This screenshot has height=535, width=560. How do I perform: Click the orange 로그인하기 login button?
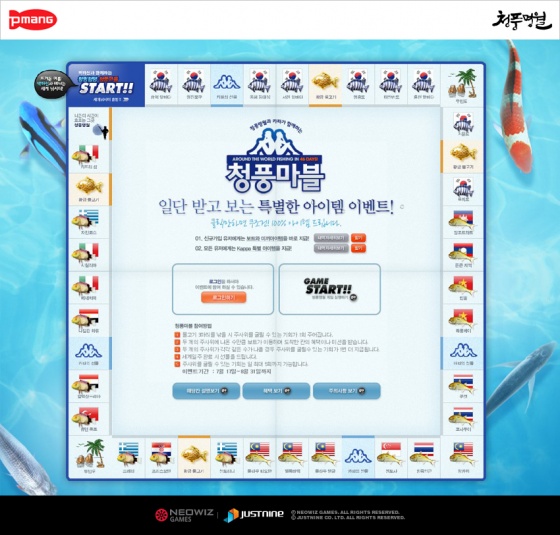pos(224,297)
